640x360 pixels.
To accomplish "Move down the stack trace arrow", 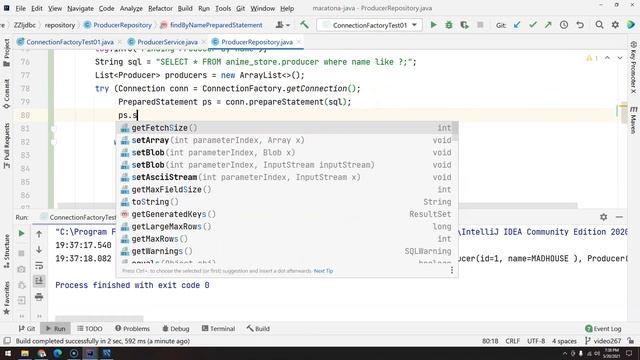I will (x=39, y=249).
